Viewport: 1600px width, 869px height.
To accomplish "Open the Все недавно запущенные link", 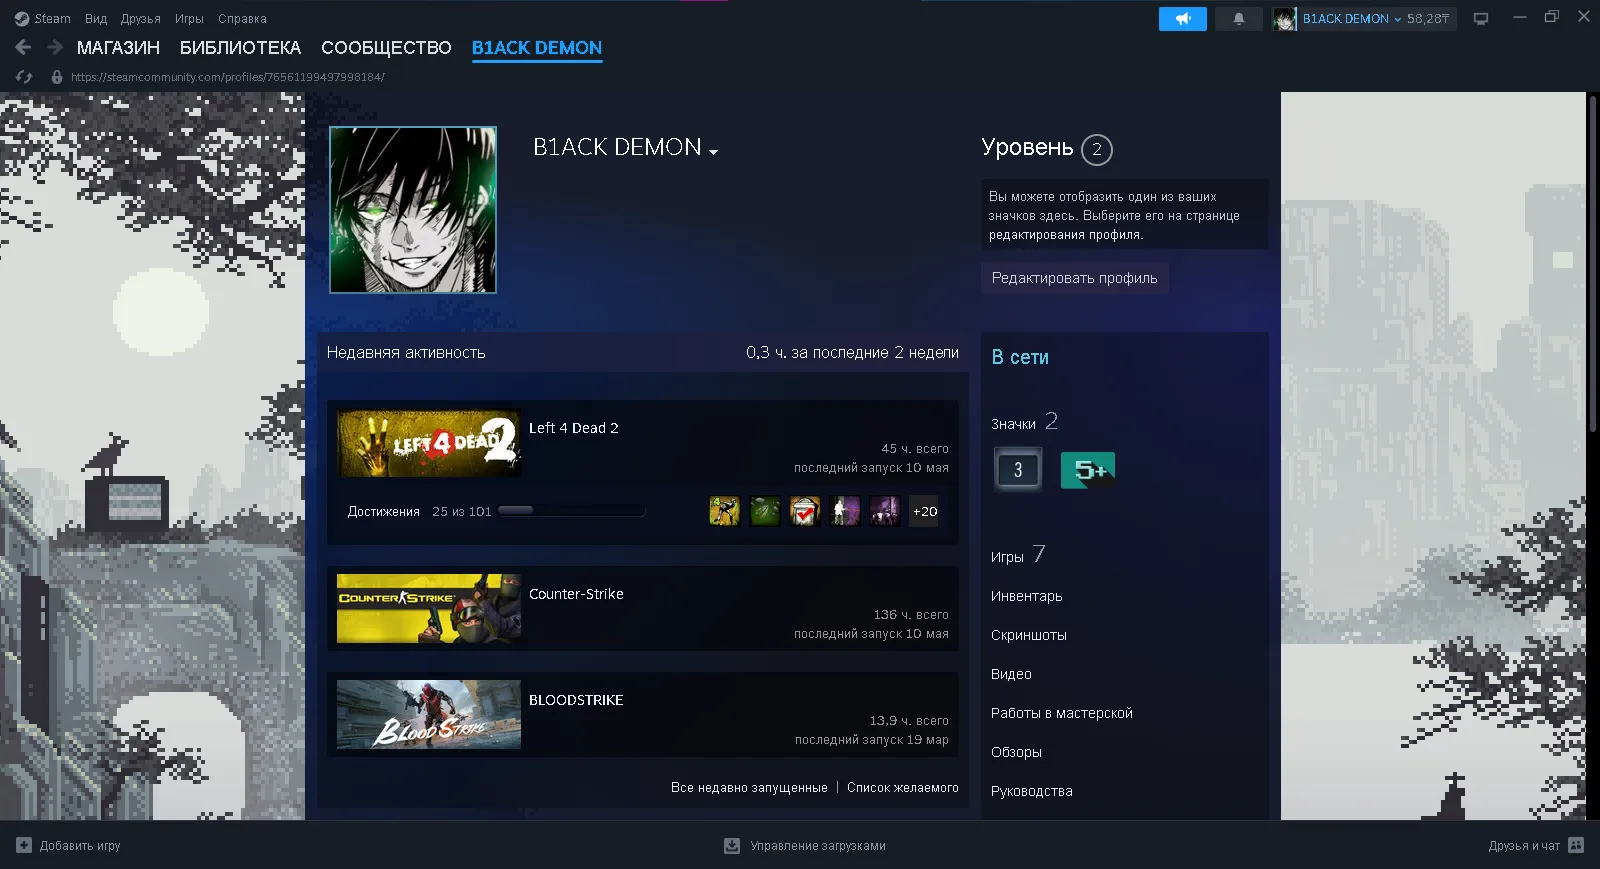I will (x=749, y=788).
